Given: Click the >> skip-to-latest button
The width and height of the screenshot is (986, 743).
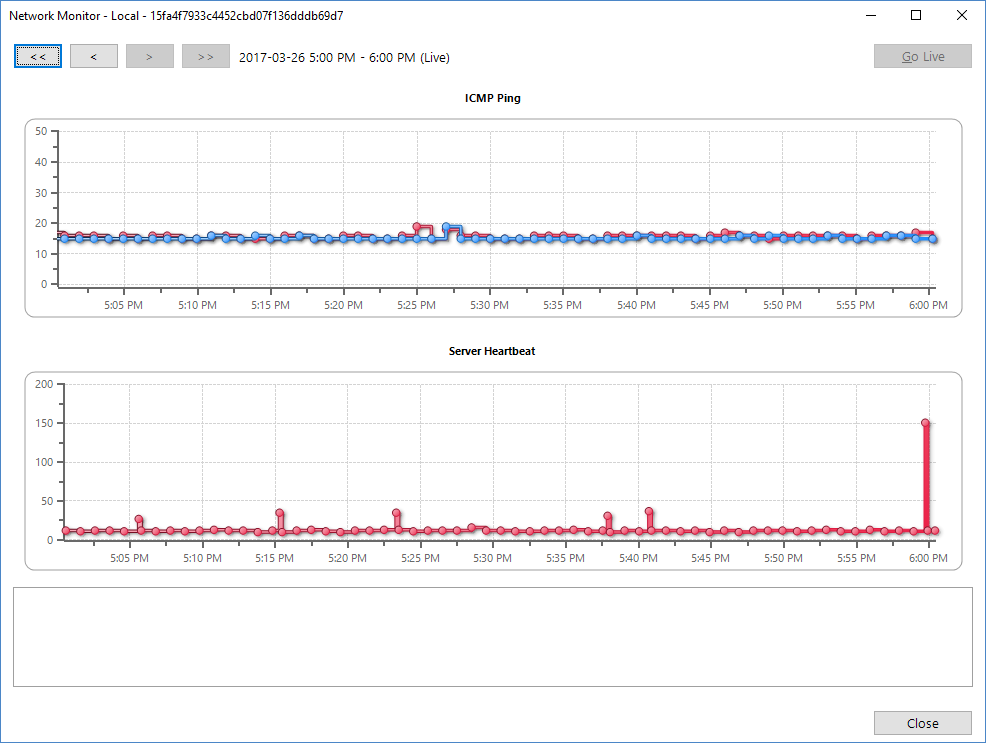Looking at the screenshot, I should 206,57.
